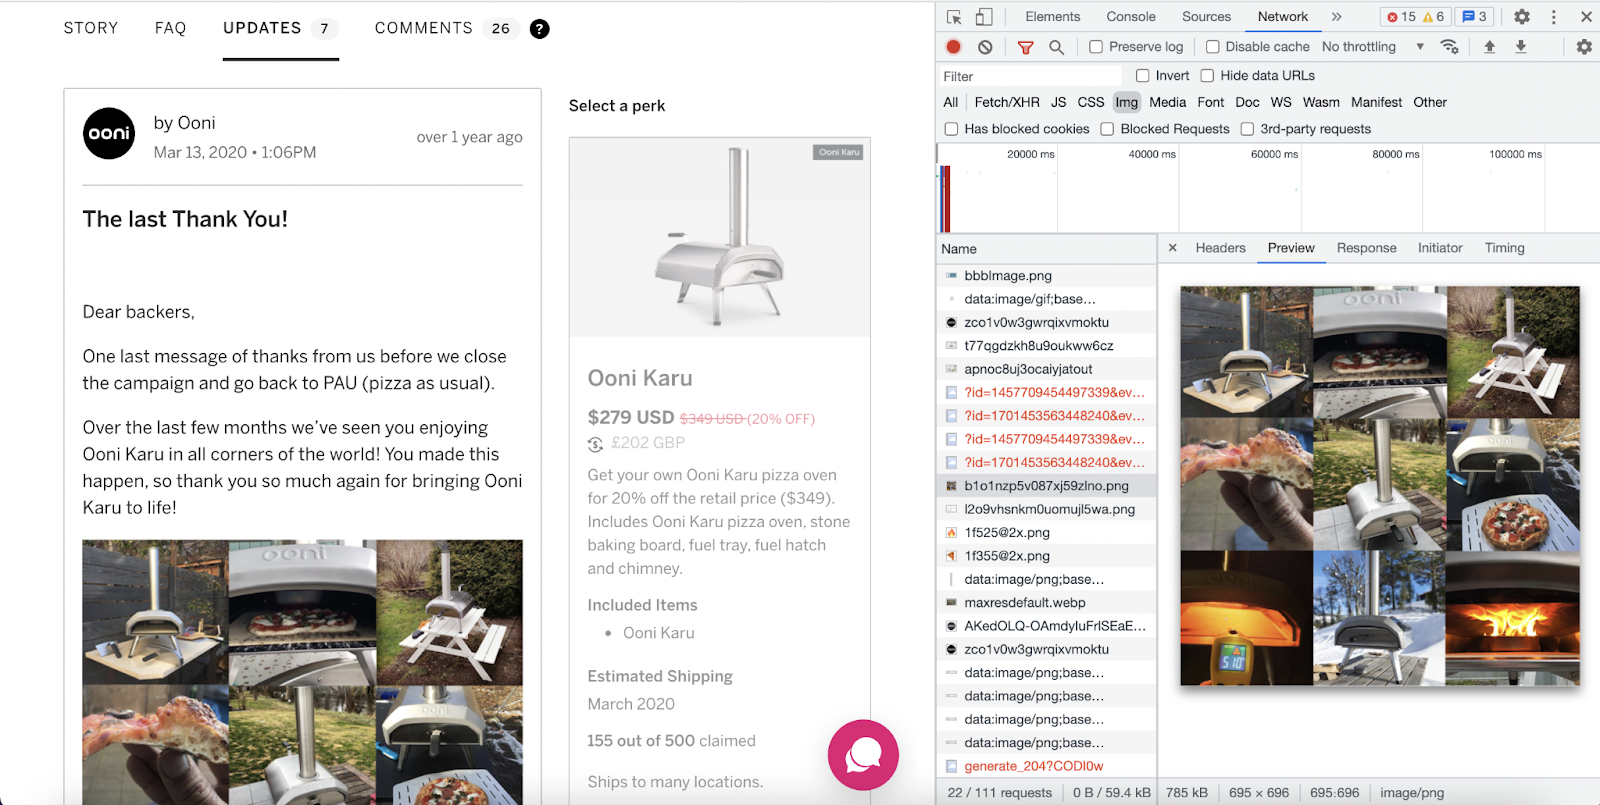Viewport: 1600px width, 805px height.
Task: Open the Timing tab of the request
Action: (x=1505, y=248)
